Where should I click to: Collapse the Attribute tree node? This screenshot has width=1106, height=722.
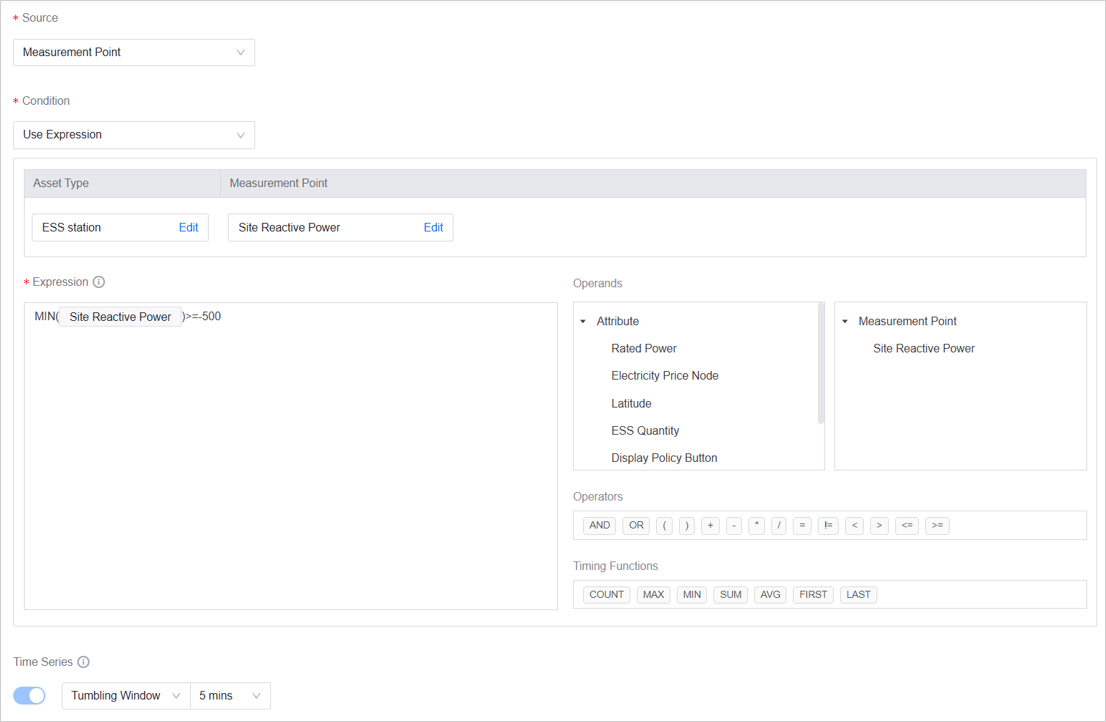(584, 322)
